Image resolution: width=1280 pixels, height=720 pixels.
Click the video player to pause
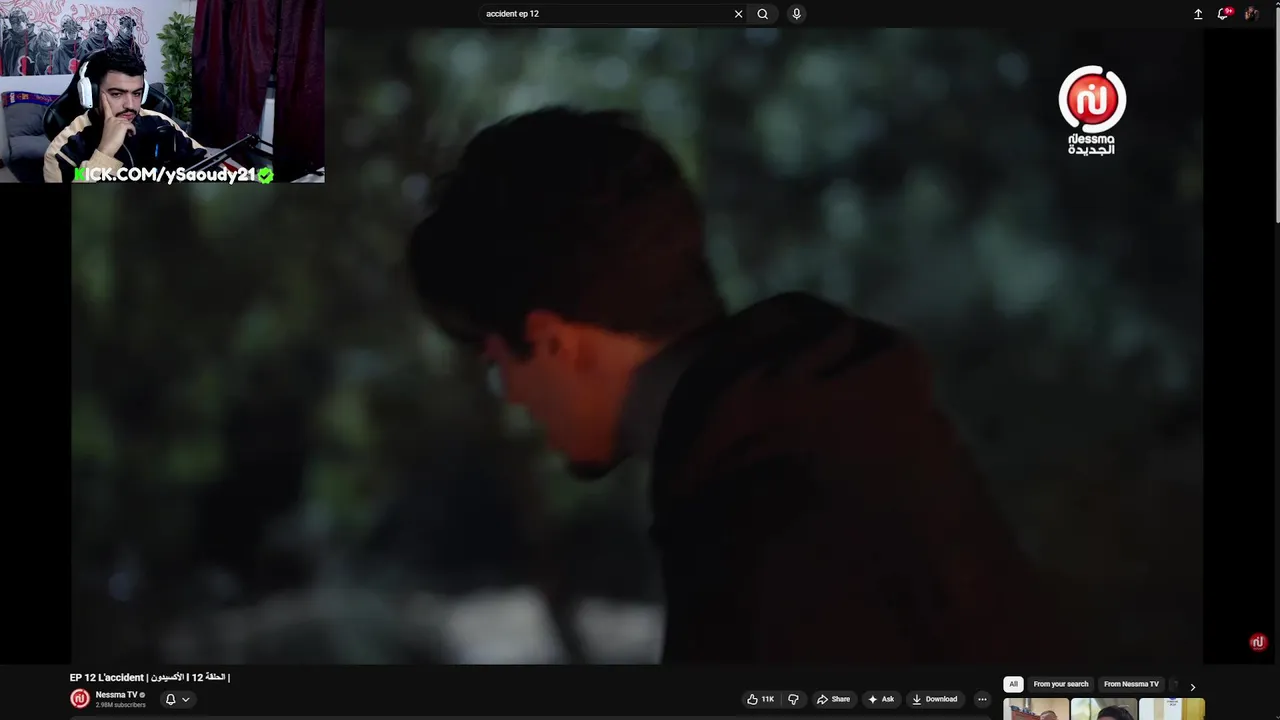(x=636, y=345)
